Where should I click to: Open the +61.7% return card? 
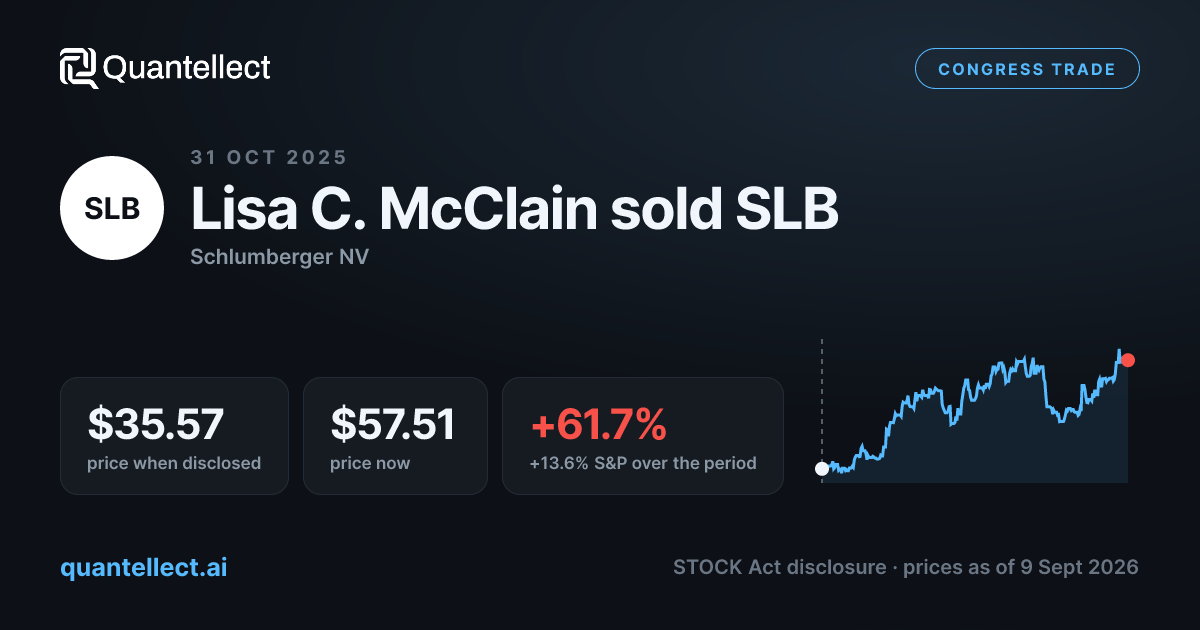643,436
